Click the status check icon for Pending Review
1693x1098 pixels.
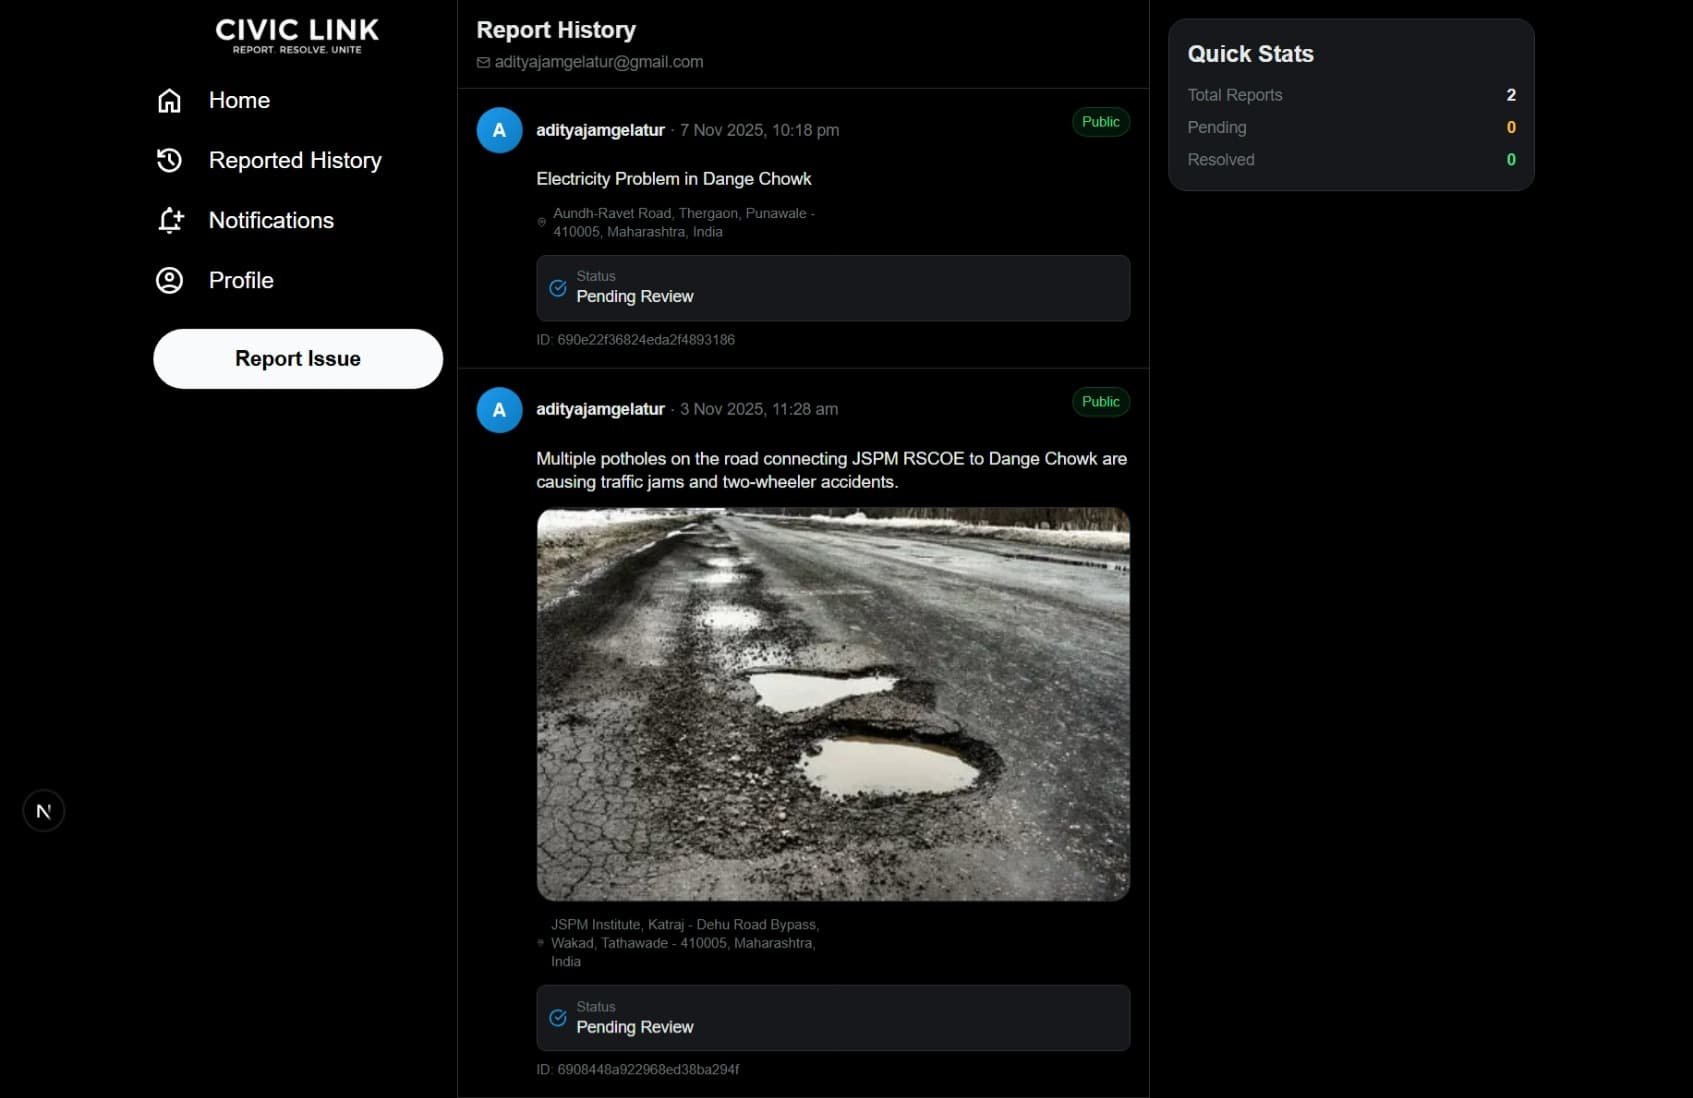point(558,287)
